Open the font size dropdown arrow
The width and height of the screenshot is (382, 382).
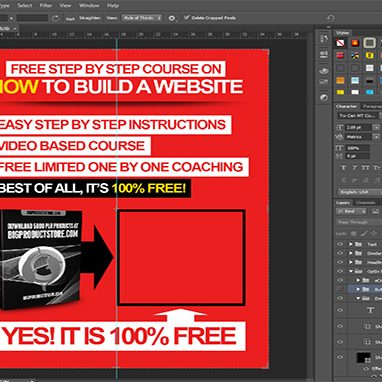[x=376, y=127]
